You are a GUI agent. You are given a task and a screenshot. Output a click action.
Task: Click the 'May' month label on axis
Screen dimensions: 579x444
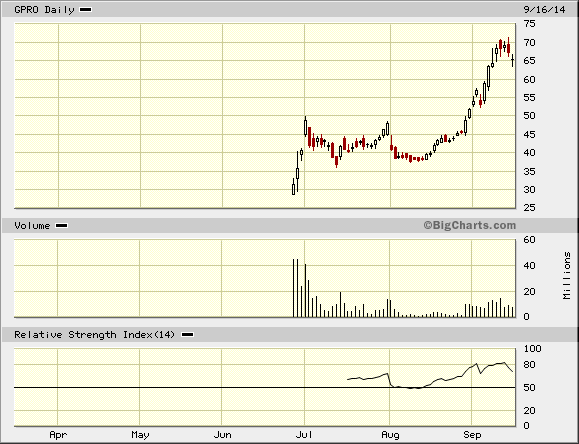(140, 435)
